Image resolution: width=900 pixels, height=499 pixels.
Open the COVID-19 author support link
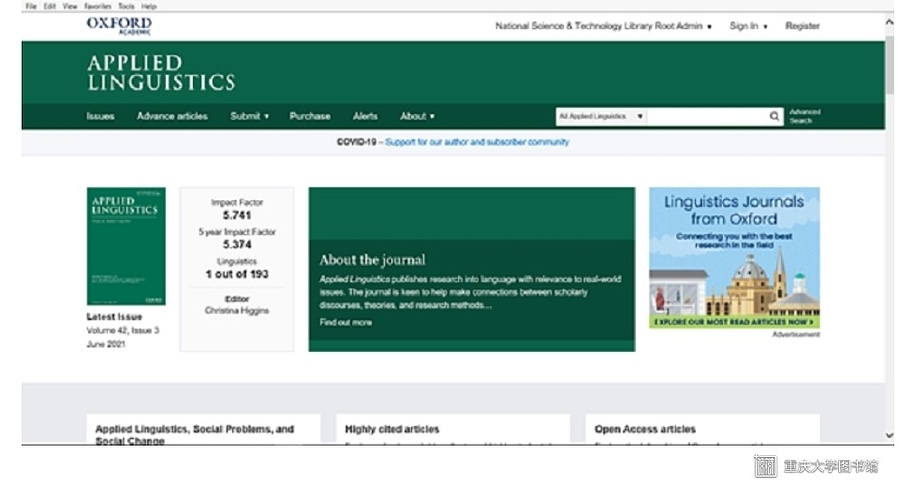click(x=477, y=142)
